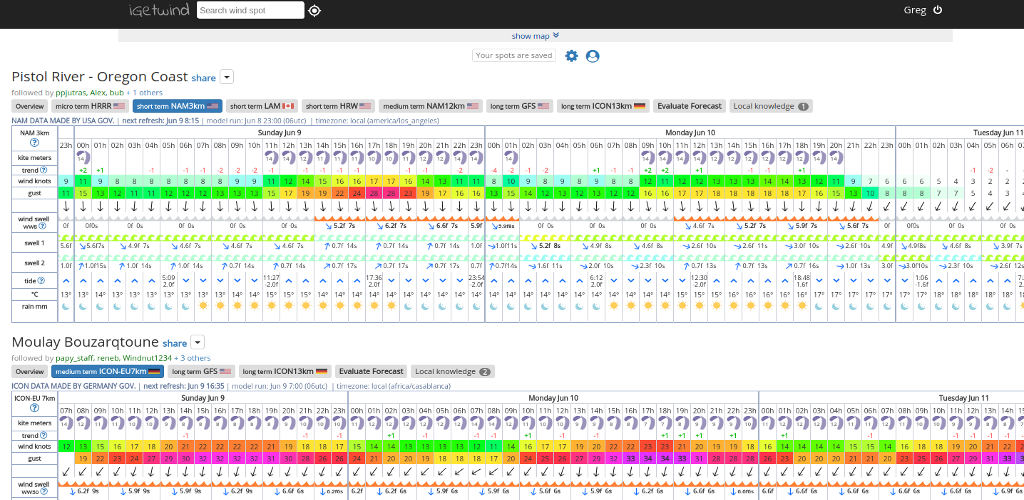Screen dimensions: 1024x500
Task: Open the user profile icon beside the gear
Action: tap(592, 56)
